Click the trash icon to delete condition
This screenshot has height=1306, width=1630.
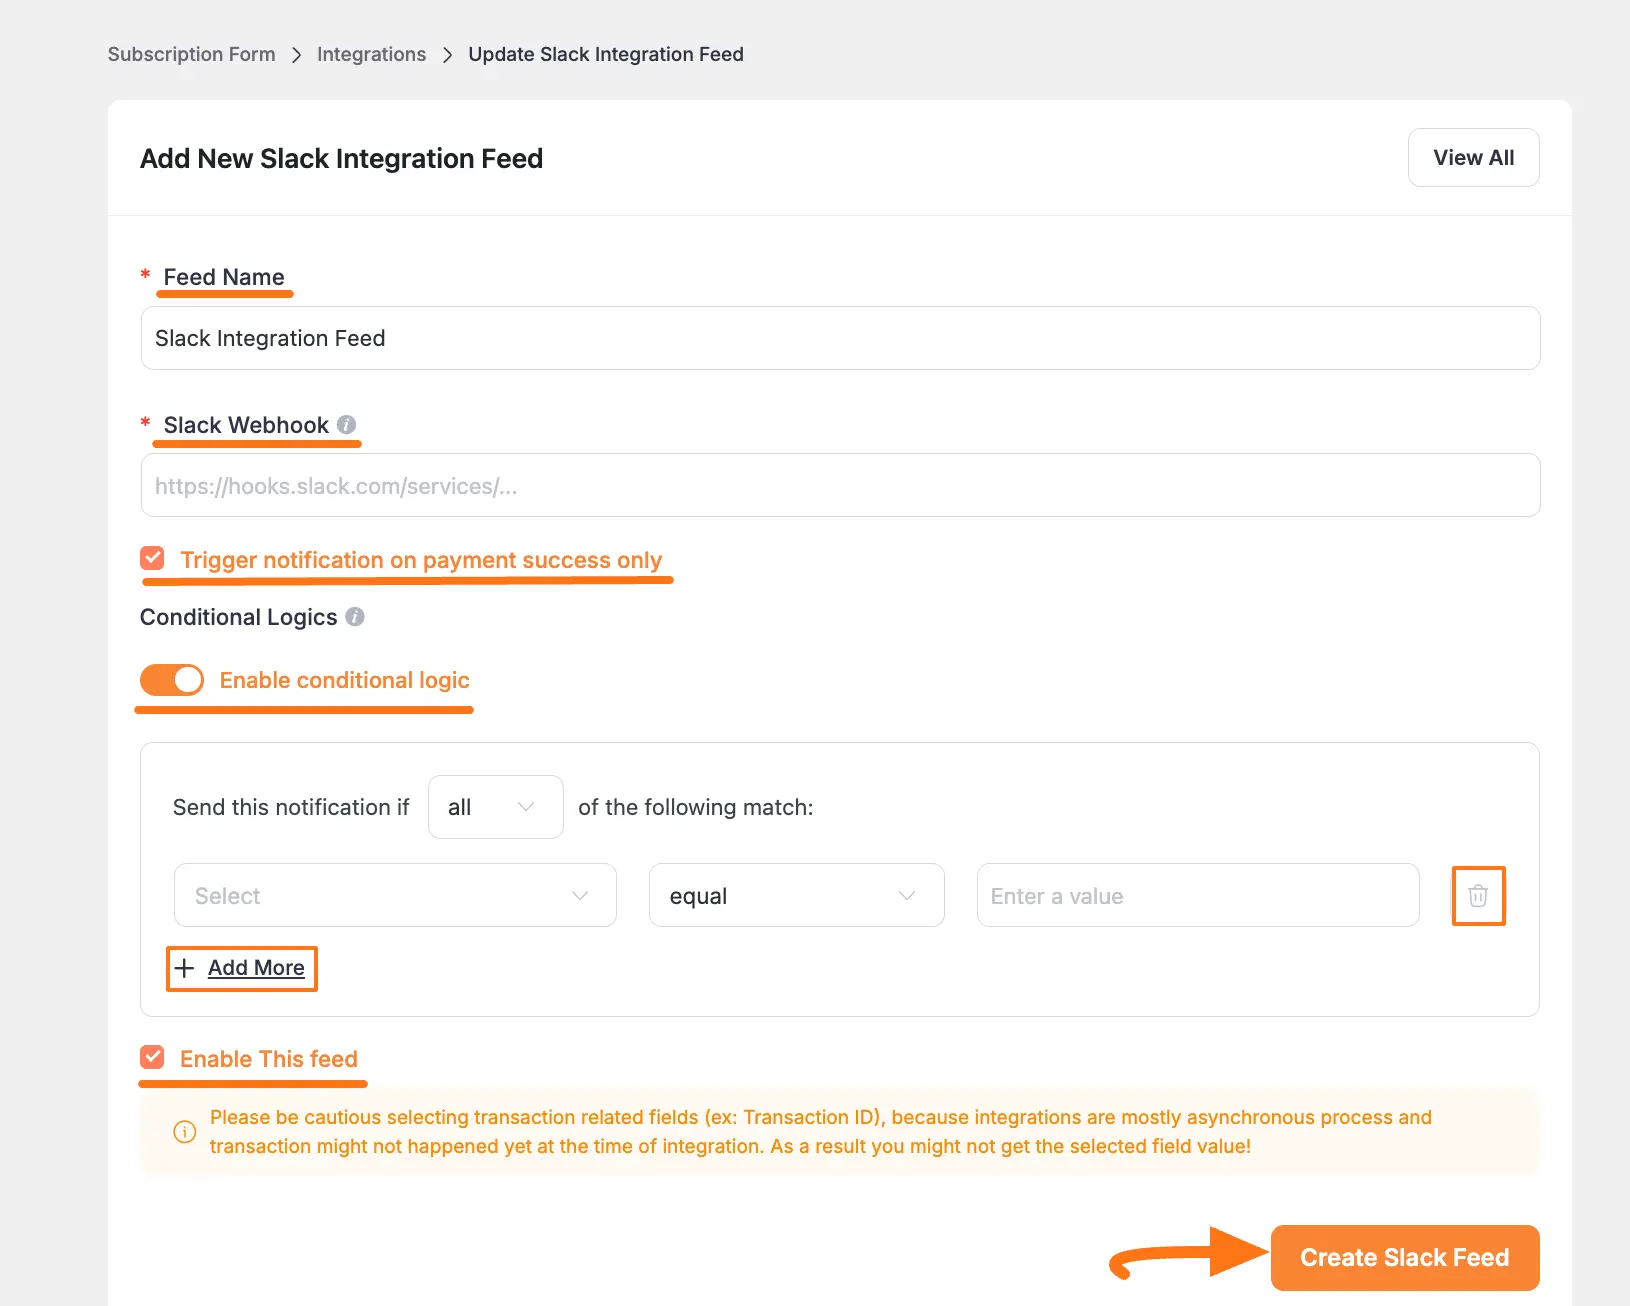[1477, 896]
